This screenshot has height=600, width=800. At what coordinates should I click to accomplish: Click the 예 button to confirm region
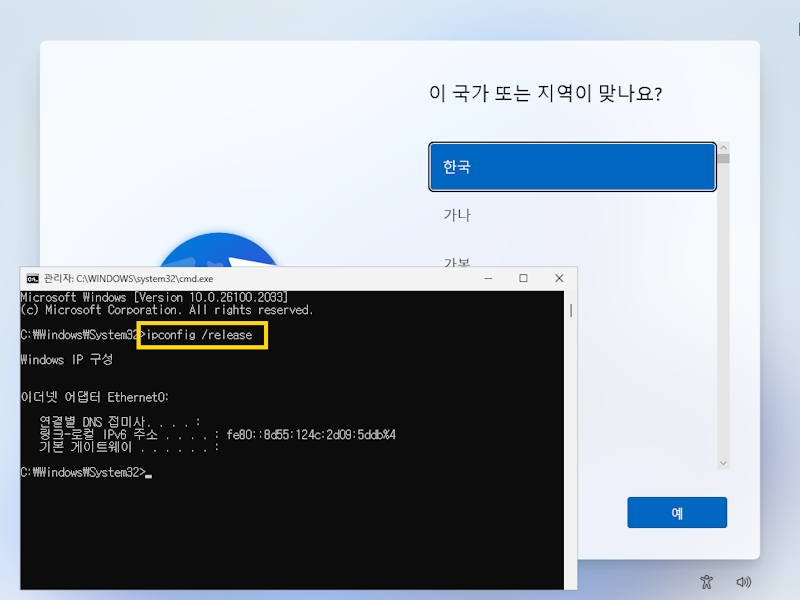coord(677,512)
